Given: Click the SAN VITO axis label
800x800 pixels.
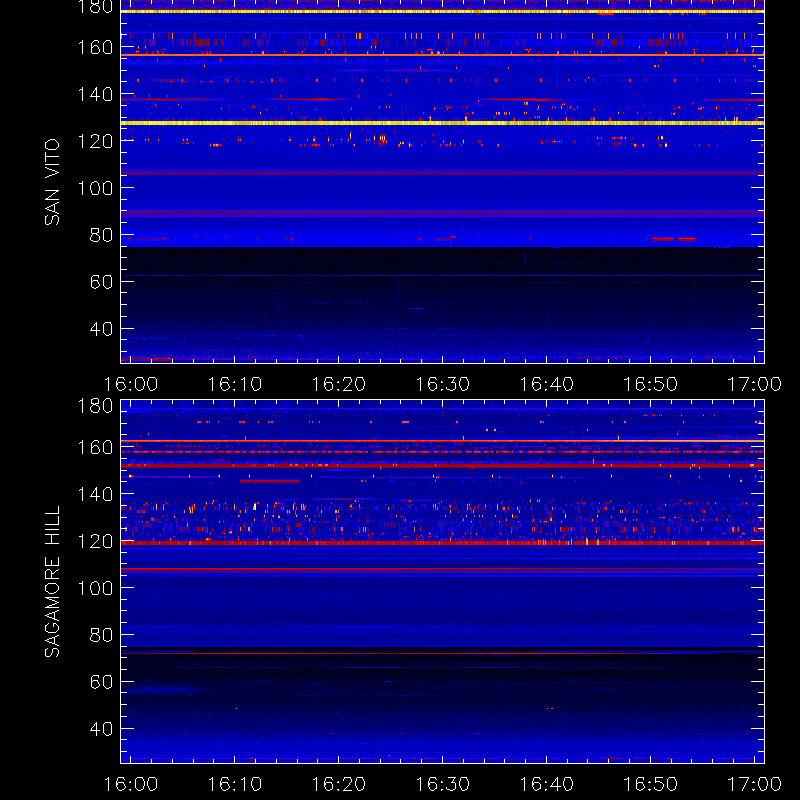Looking at the screenshot, I should (x=52, y=182).
